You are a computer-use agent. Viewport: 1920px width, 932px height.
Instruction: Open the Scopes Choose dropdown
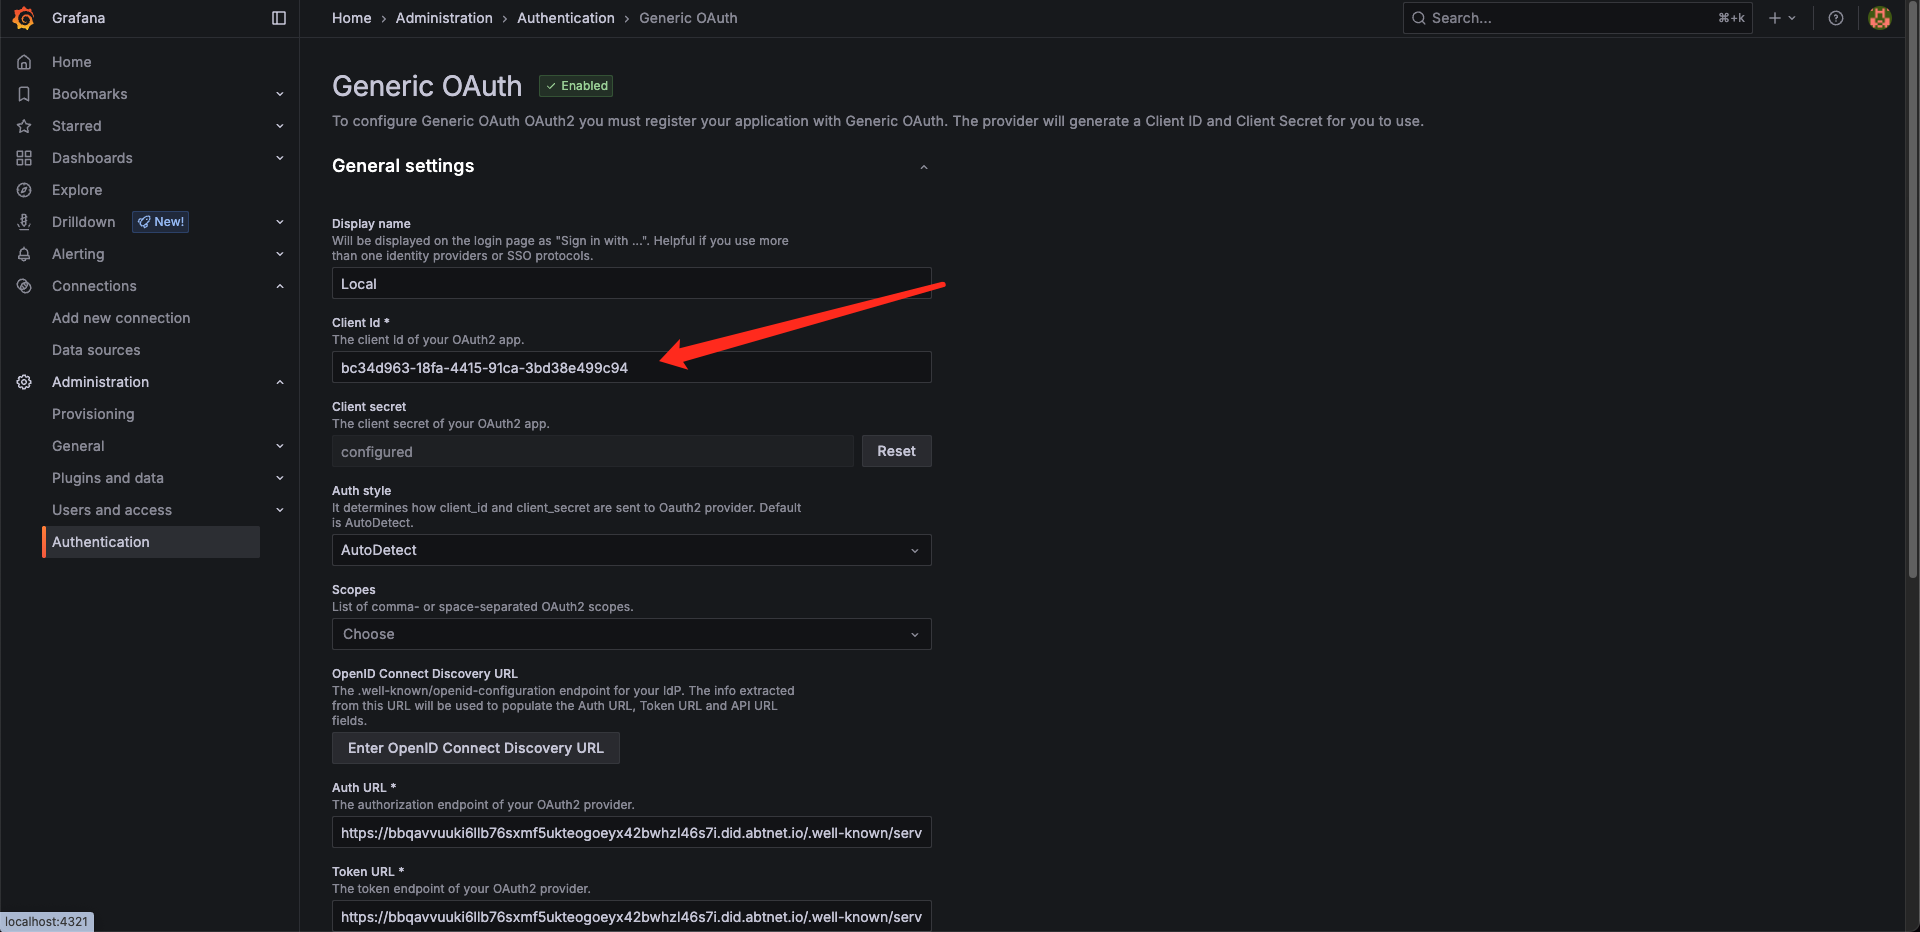pos(631,634)
